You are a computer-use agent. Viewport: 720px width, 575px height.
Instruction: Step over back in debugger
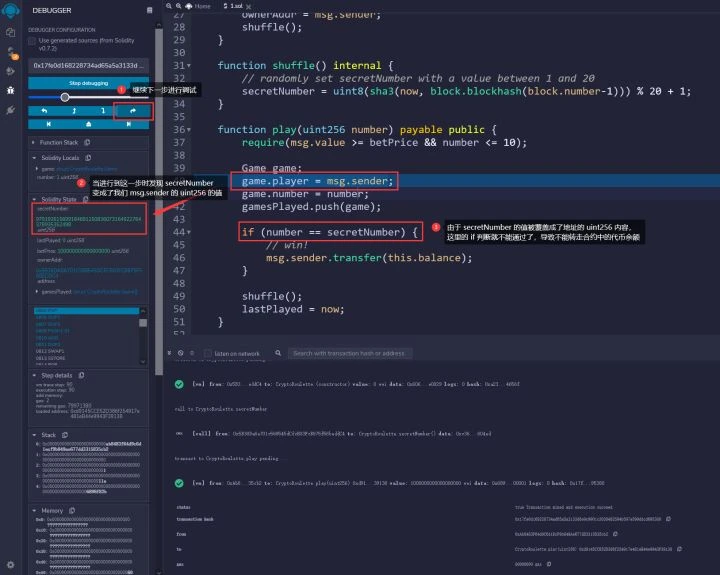point(44,111)
